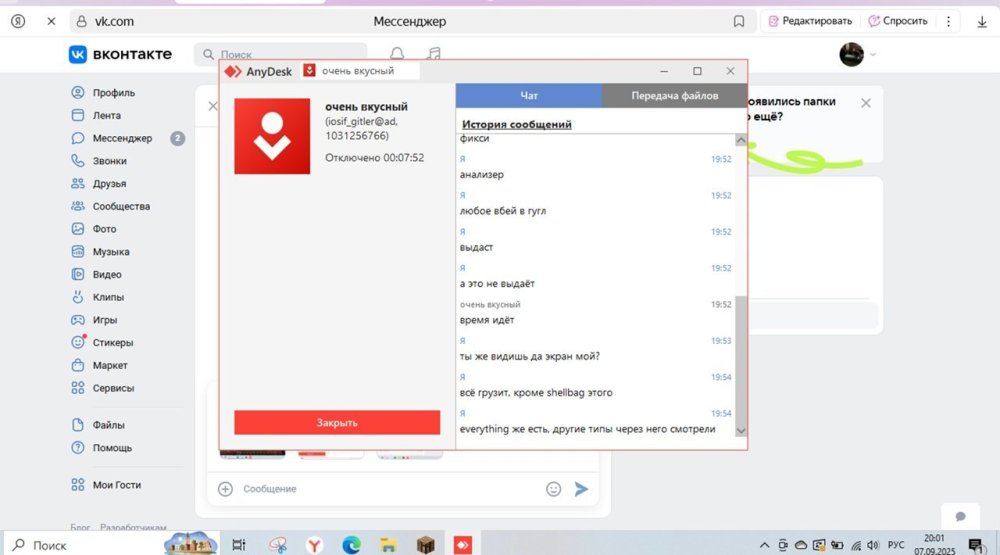1000x555 pixels.
Task: Click the VK music note icon
Action: pyautogui.click(x=434, y=54)
